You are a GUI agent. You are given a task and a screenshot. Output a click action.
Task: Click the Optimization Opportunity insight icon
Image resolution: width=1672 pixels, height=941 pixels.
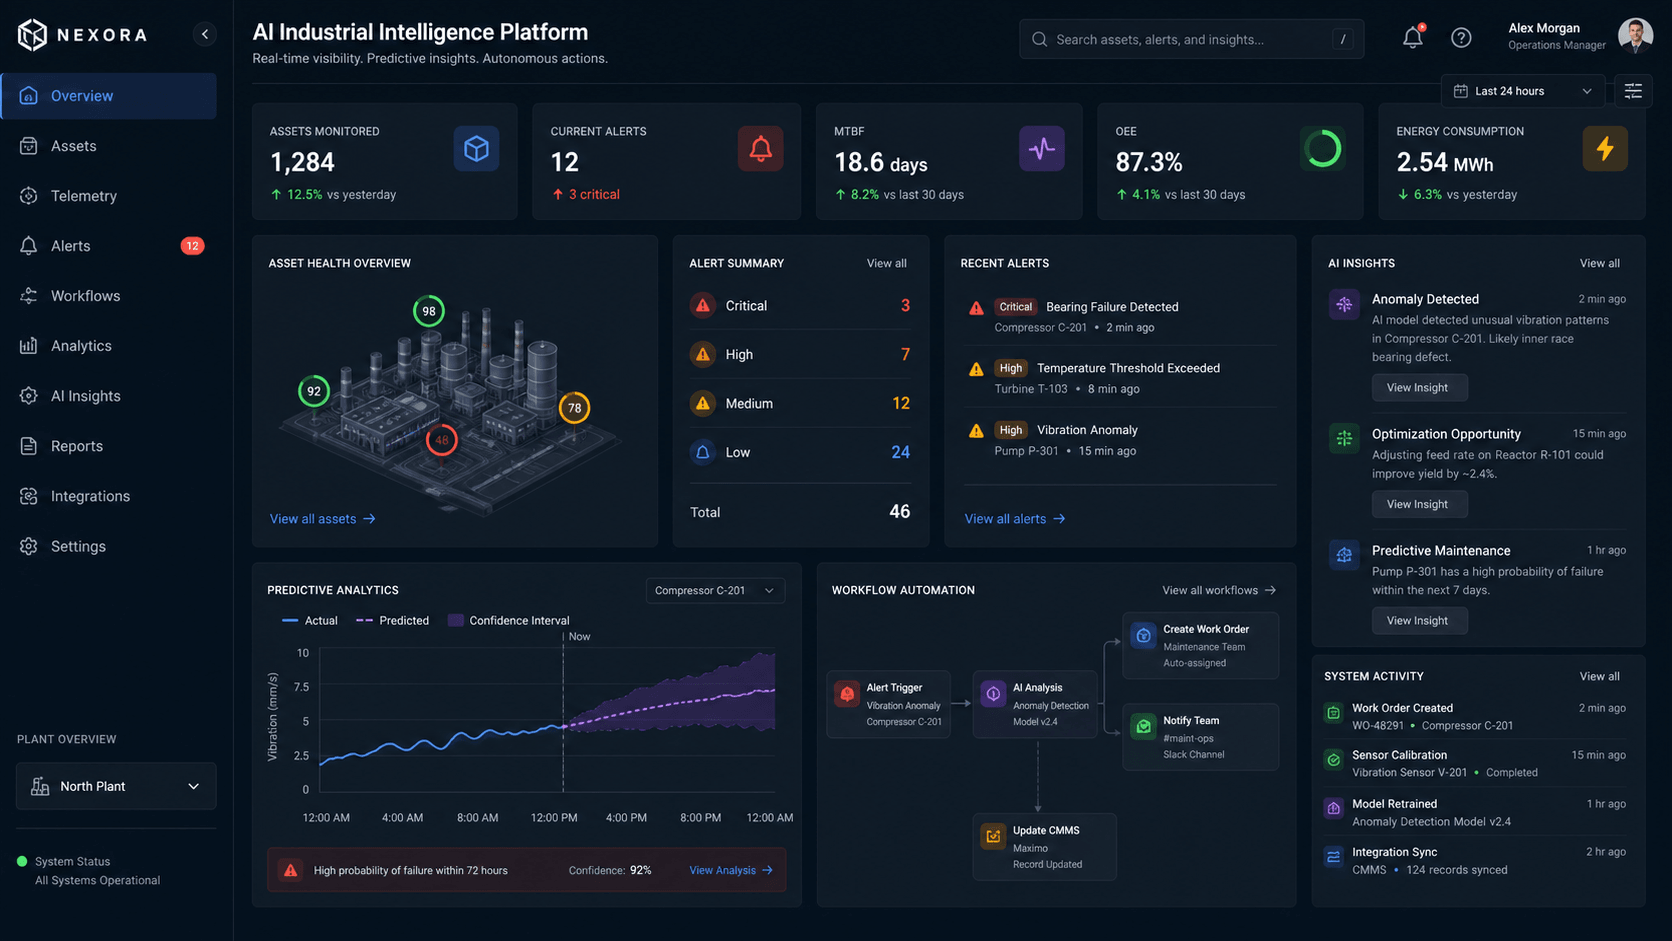tap(1344, 438)
